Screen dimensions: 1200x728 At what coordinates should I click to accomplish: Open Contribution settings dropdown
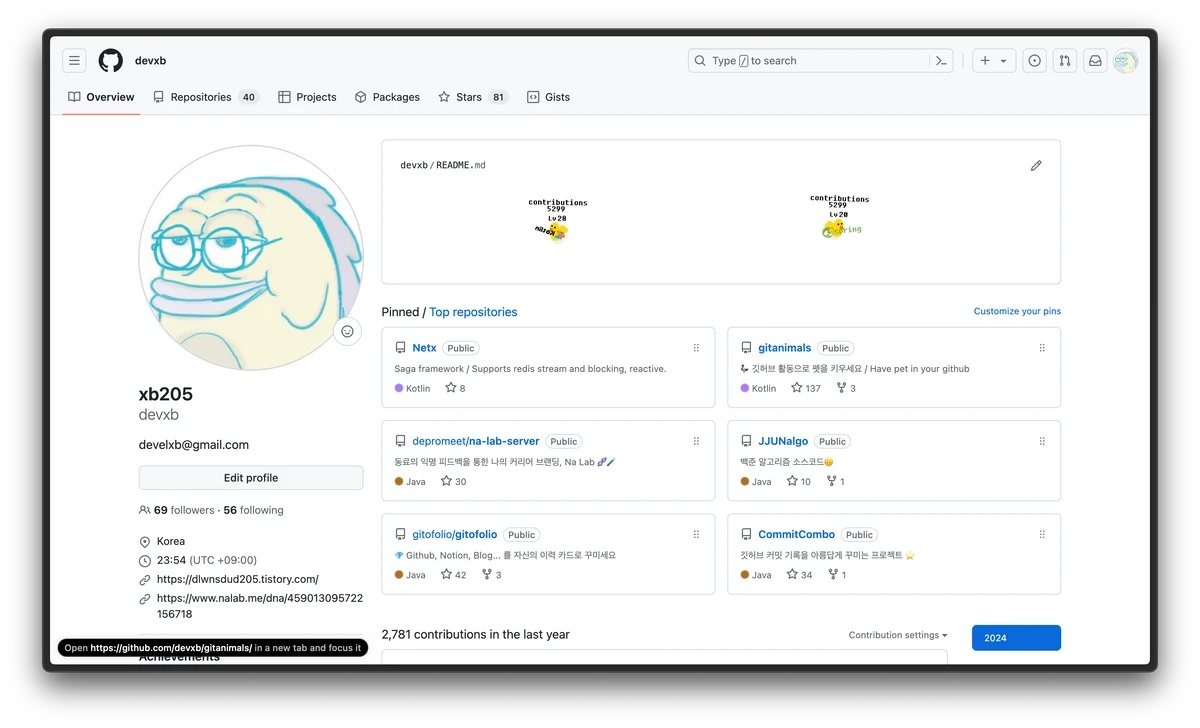[898, 635]
